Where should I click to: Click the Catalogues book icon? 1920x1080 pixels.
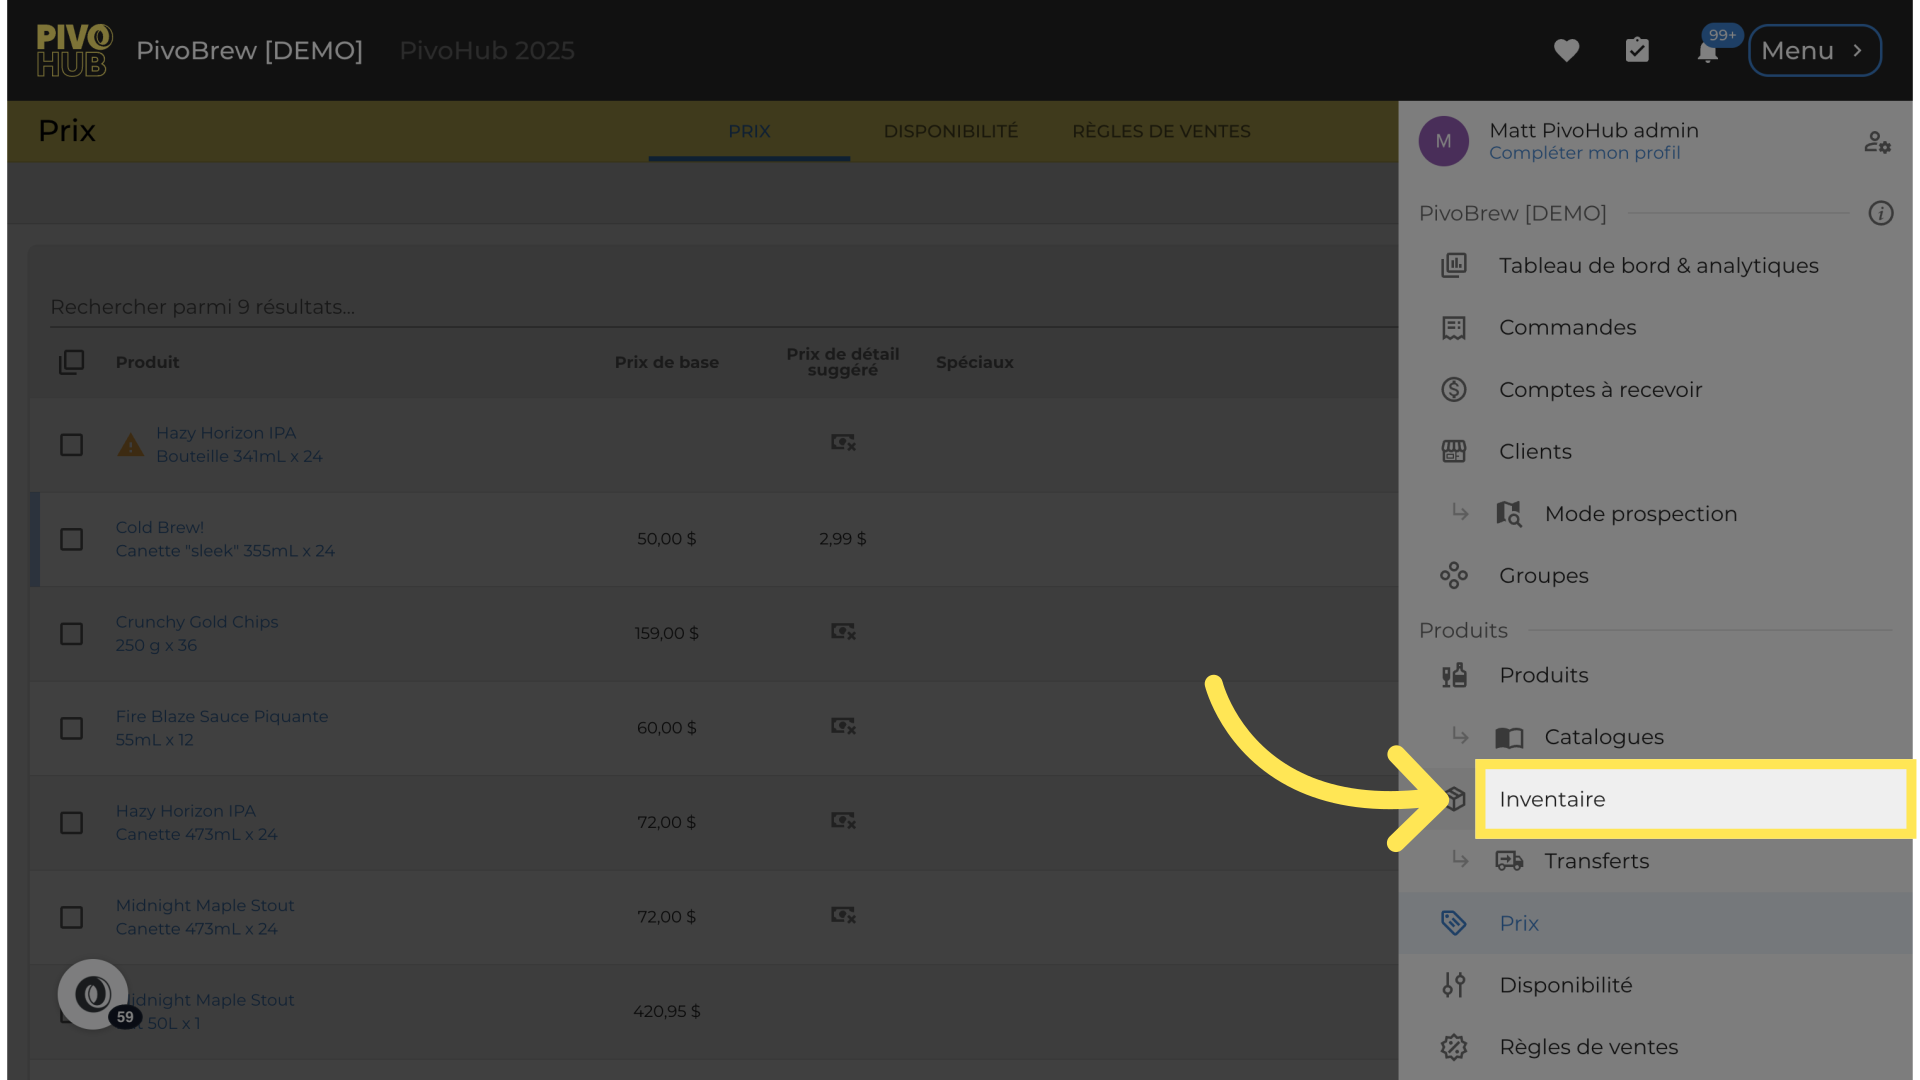point(1509,738)
